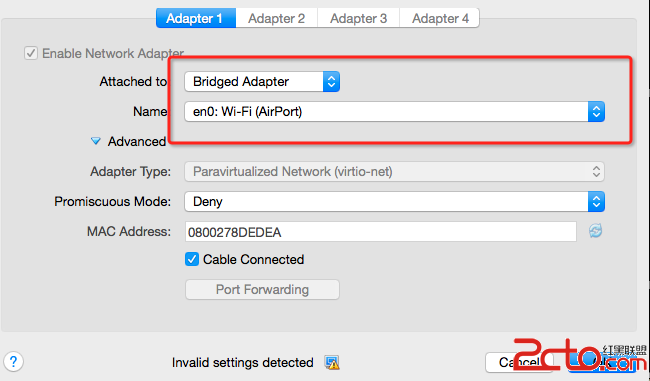
Task: Click the invalid settings warning icon
Action: [x=332, y=362]
